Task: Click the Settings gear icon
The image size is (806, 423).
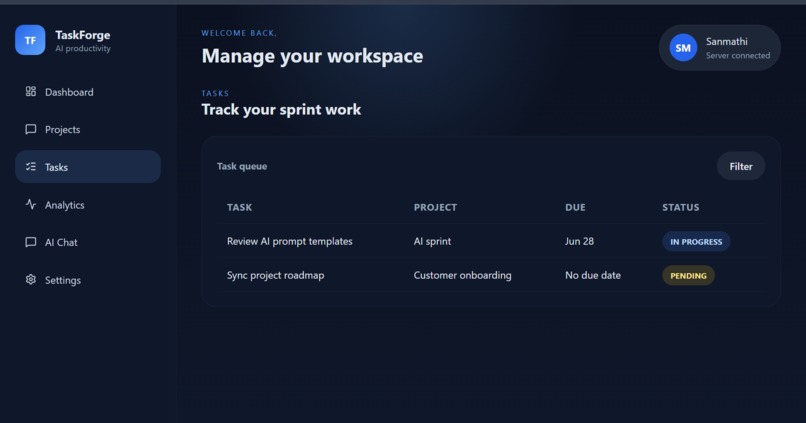Action: [31, 280]
